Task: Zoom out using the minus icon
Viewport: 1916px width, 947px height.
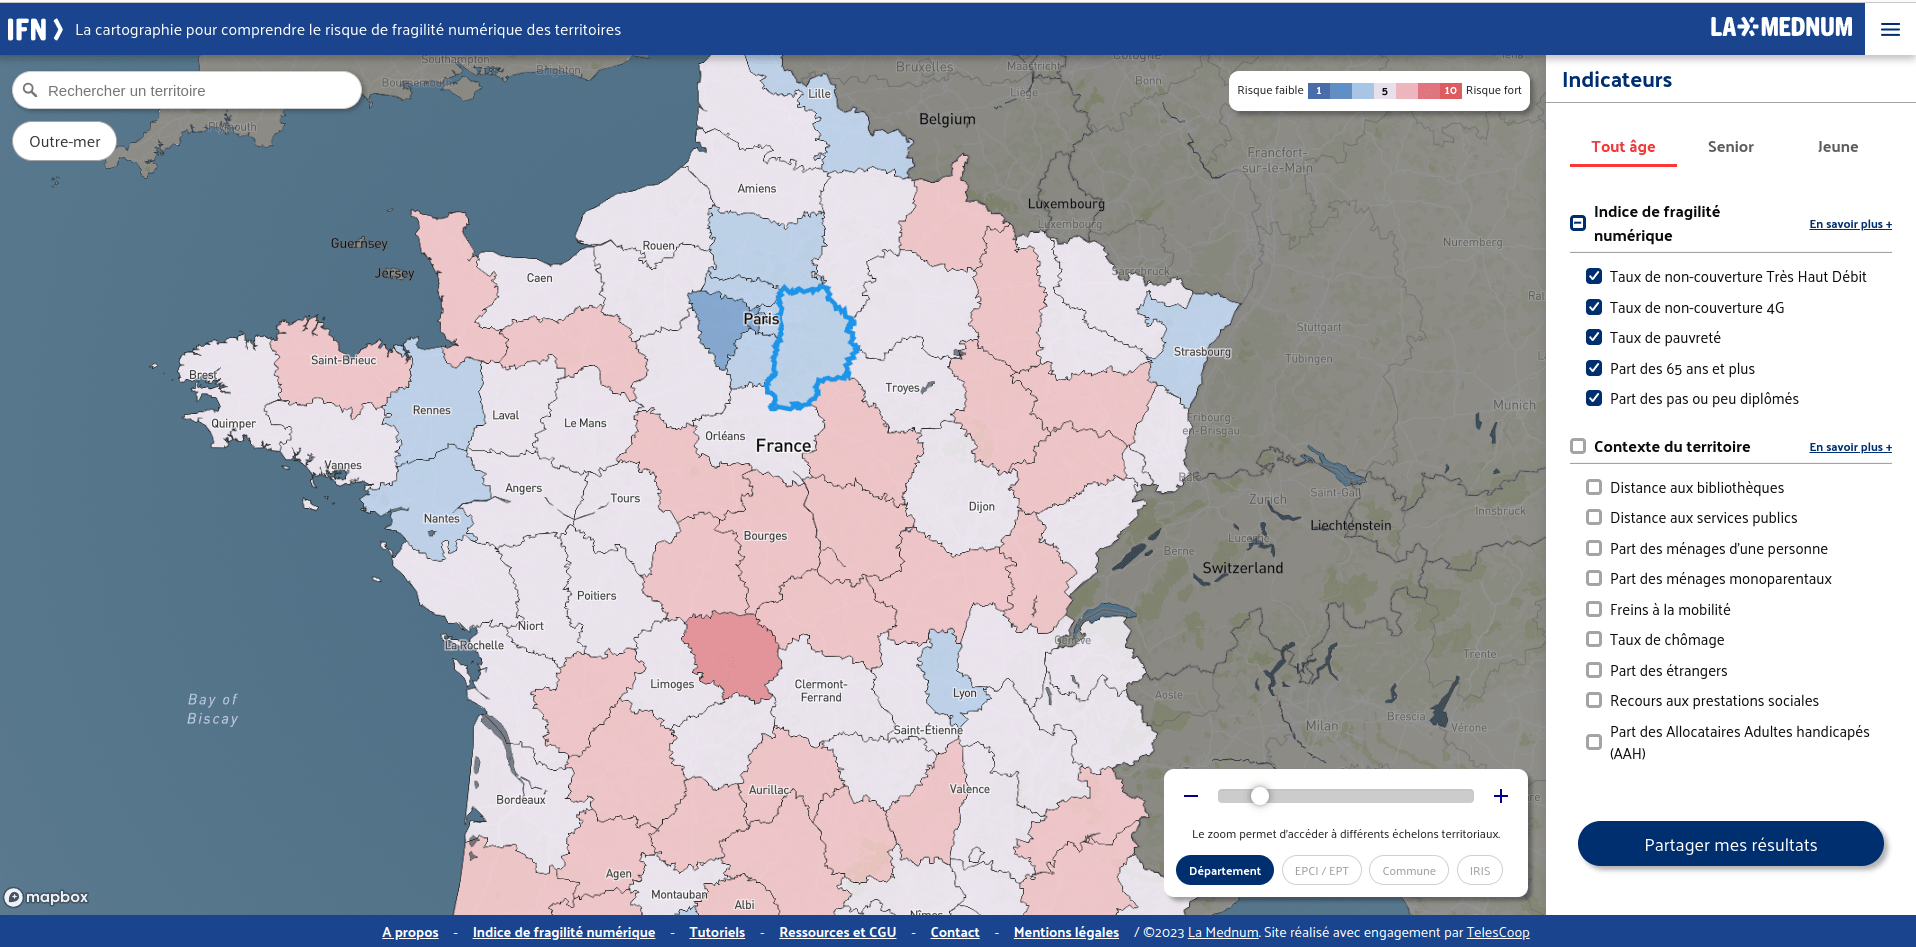Action: tap(1192, 795)
